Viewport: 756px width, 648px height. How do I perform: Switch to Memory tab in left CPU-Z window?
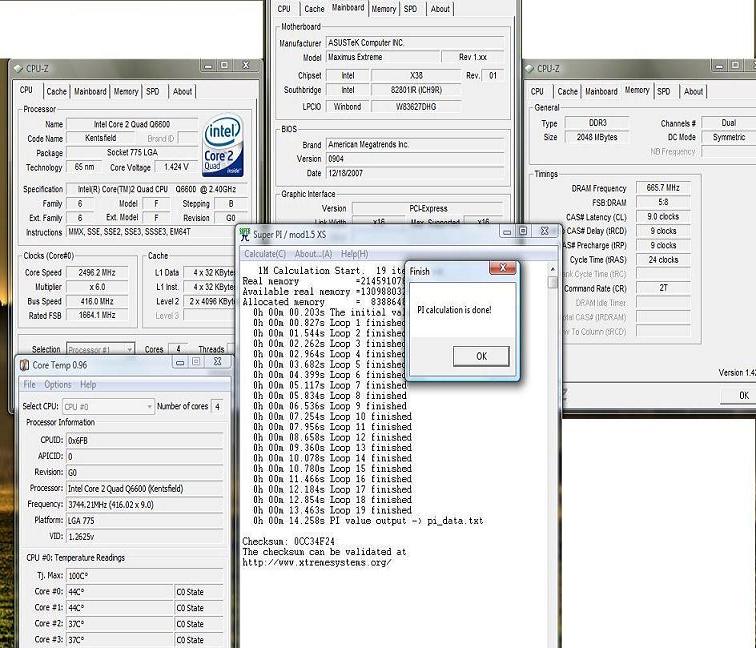(126, 91)
